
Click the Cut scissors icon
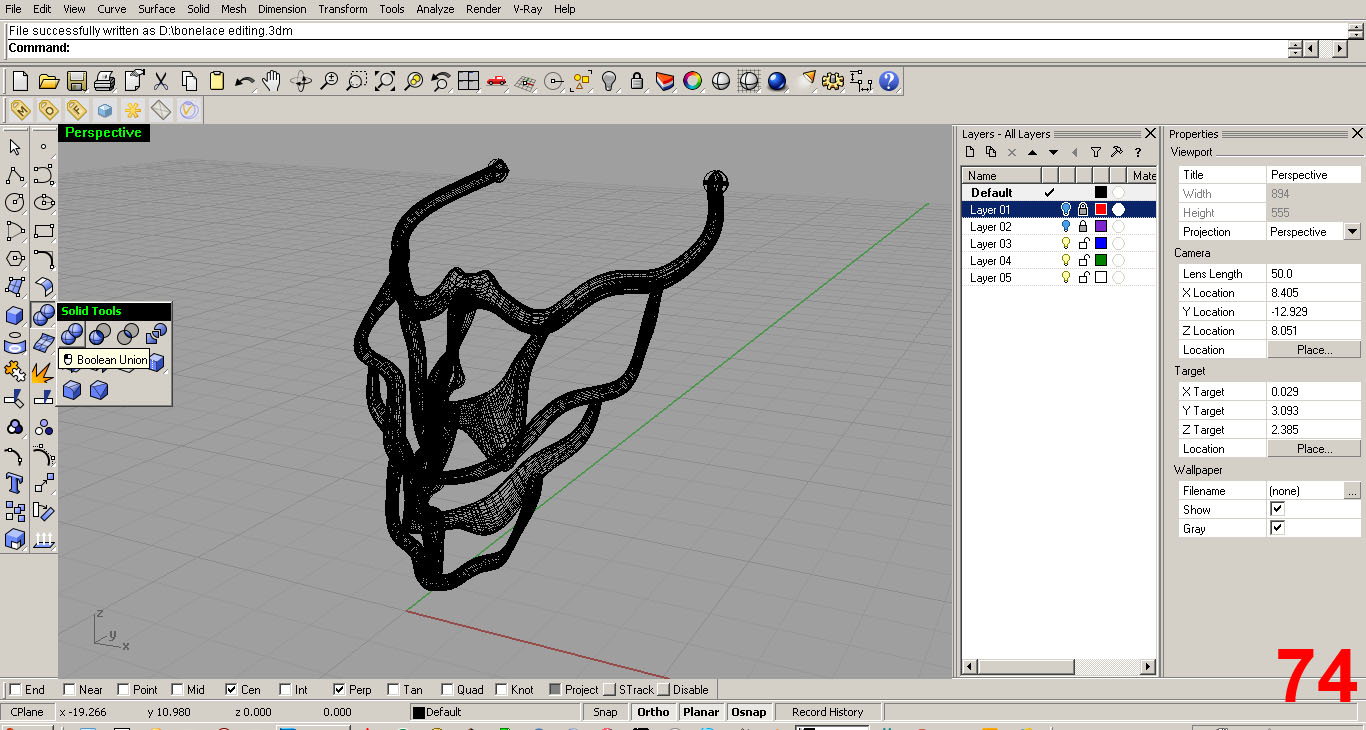point(160,81)
